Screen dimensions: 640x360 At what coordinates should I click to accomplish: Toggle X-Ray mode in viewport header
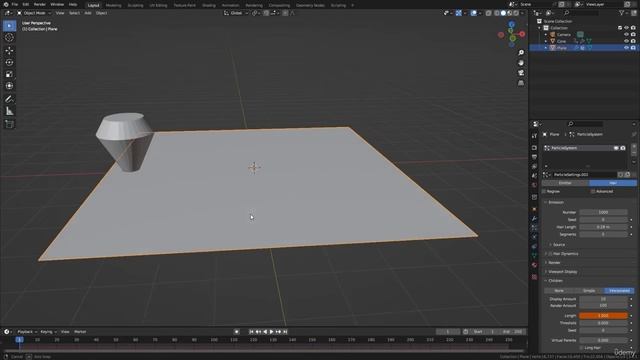click(x=489, y=13)
